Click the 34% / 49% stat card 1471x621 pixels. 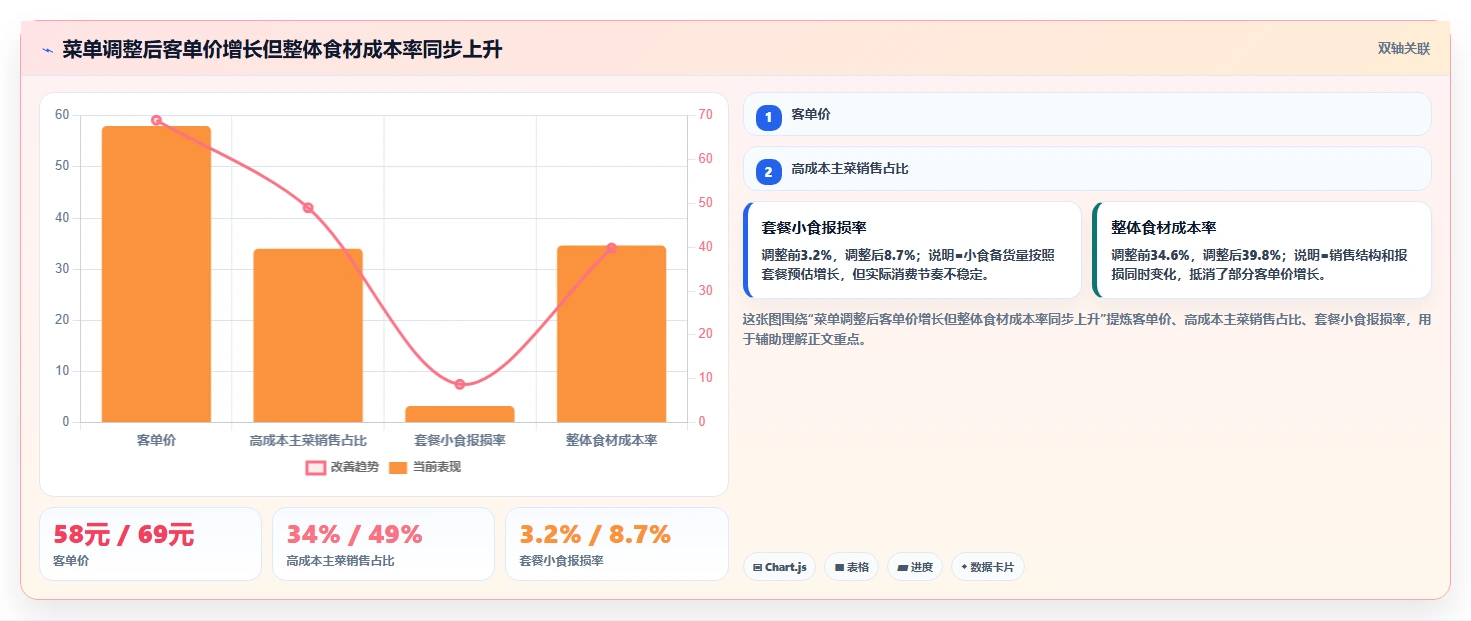tap(383, 544)
